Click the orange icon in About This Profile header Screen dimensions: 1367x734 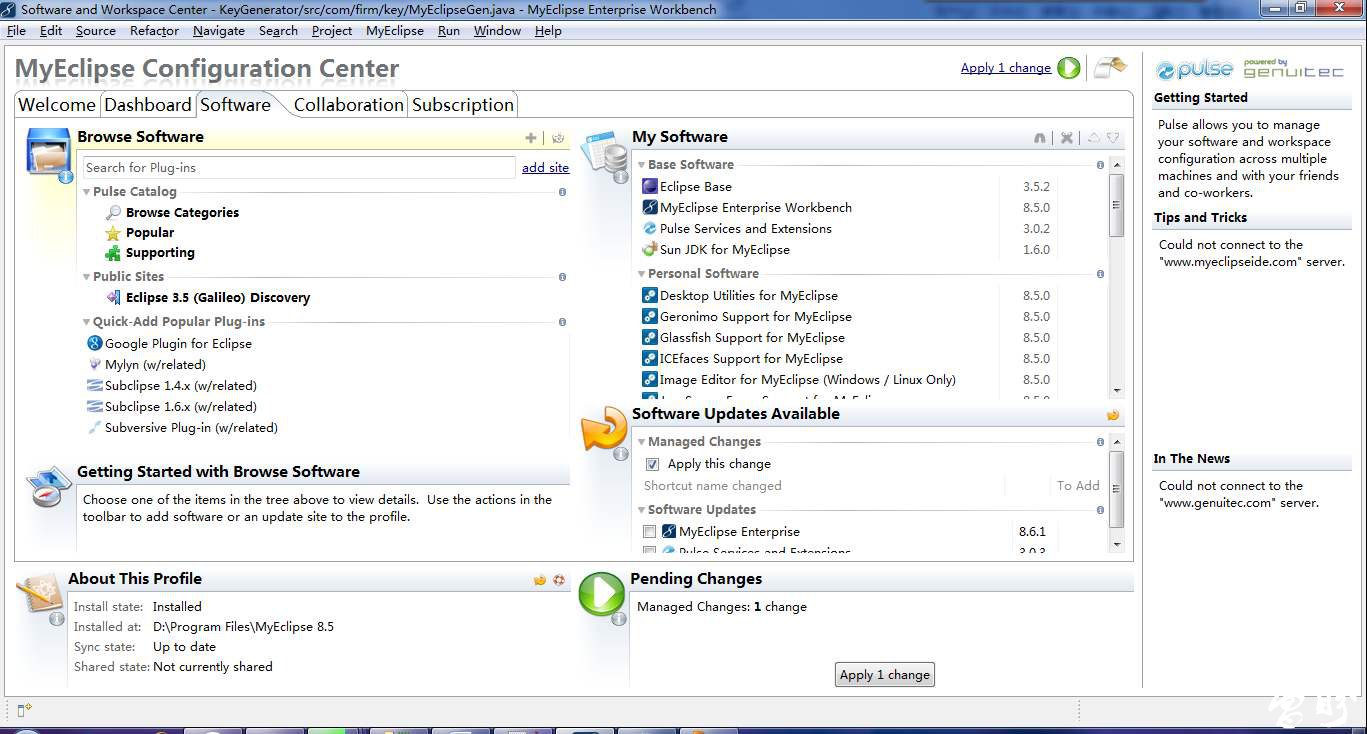tap(540, 580)
